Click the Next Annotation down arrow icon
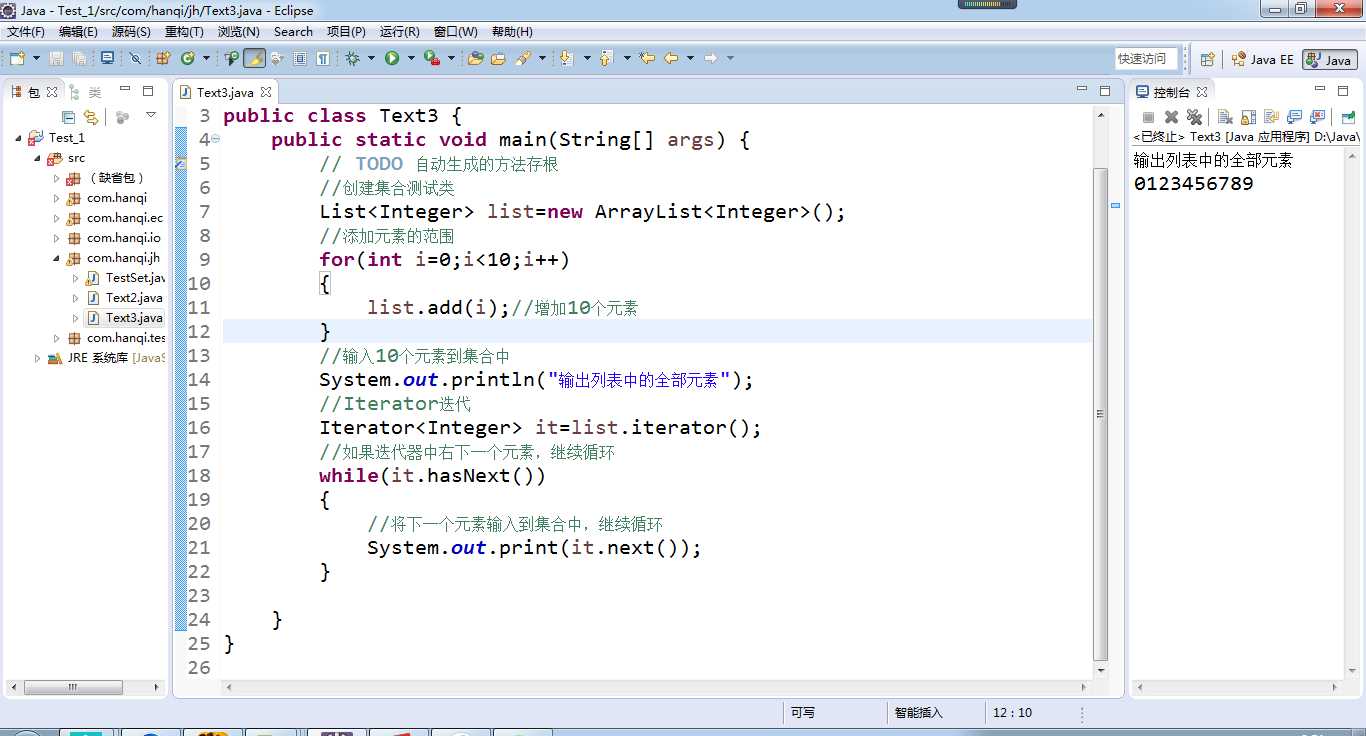Screen dimensions: 1366x736 tap(567, 59)
